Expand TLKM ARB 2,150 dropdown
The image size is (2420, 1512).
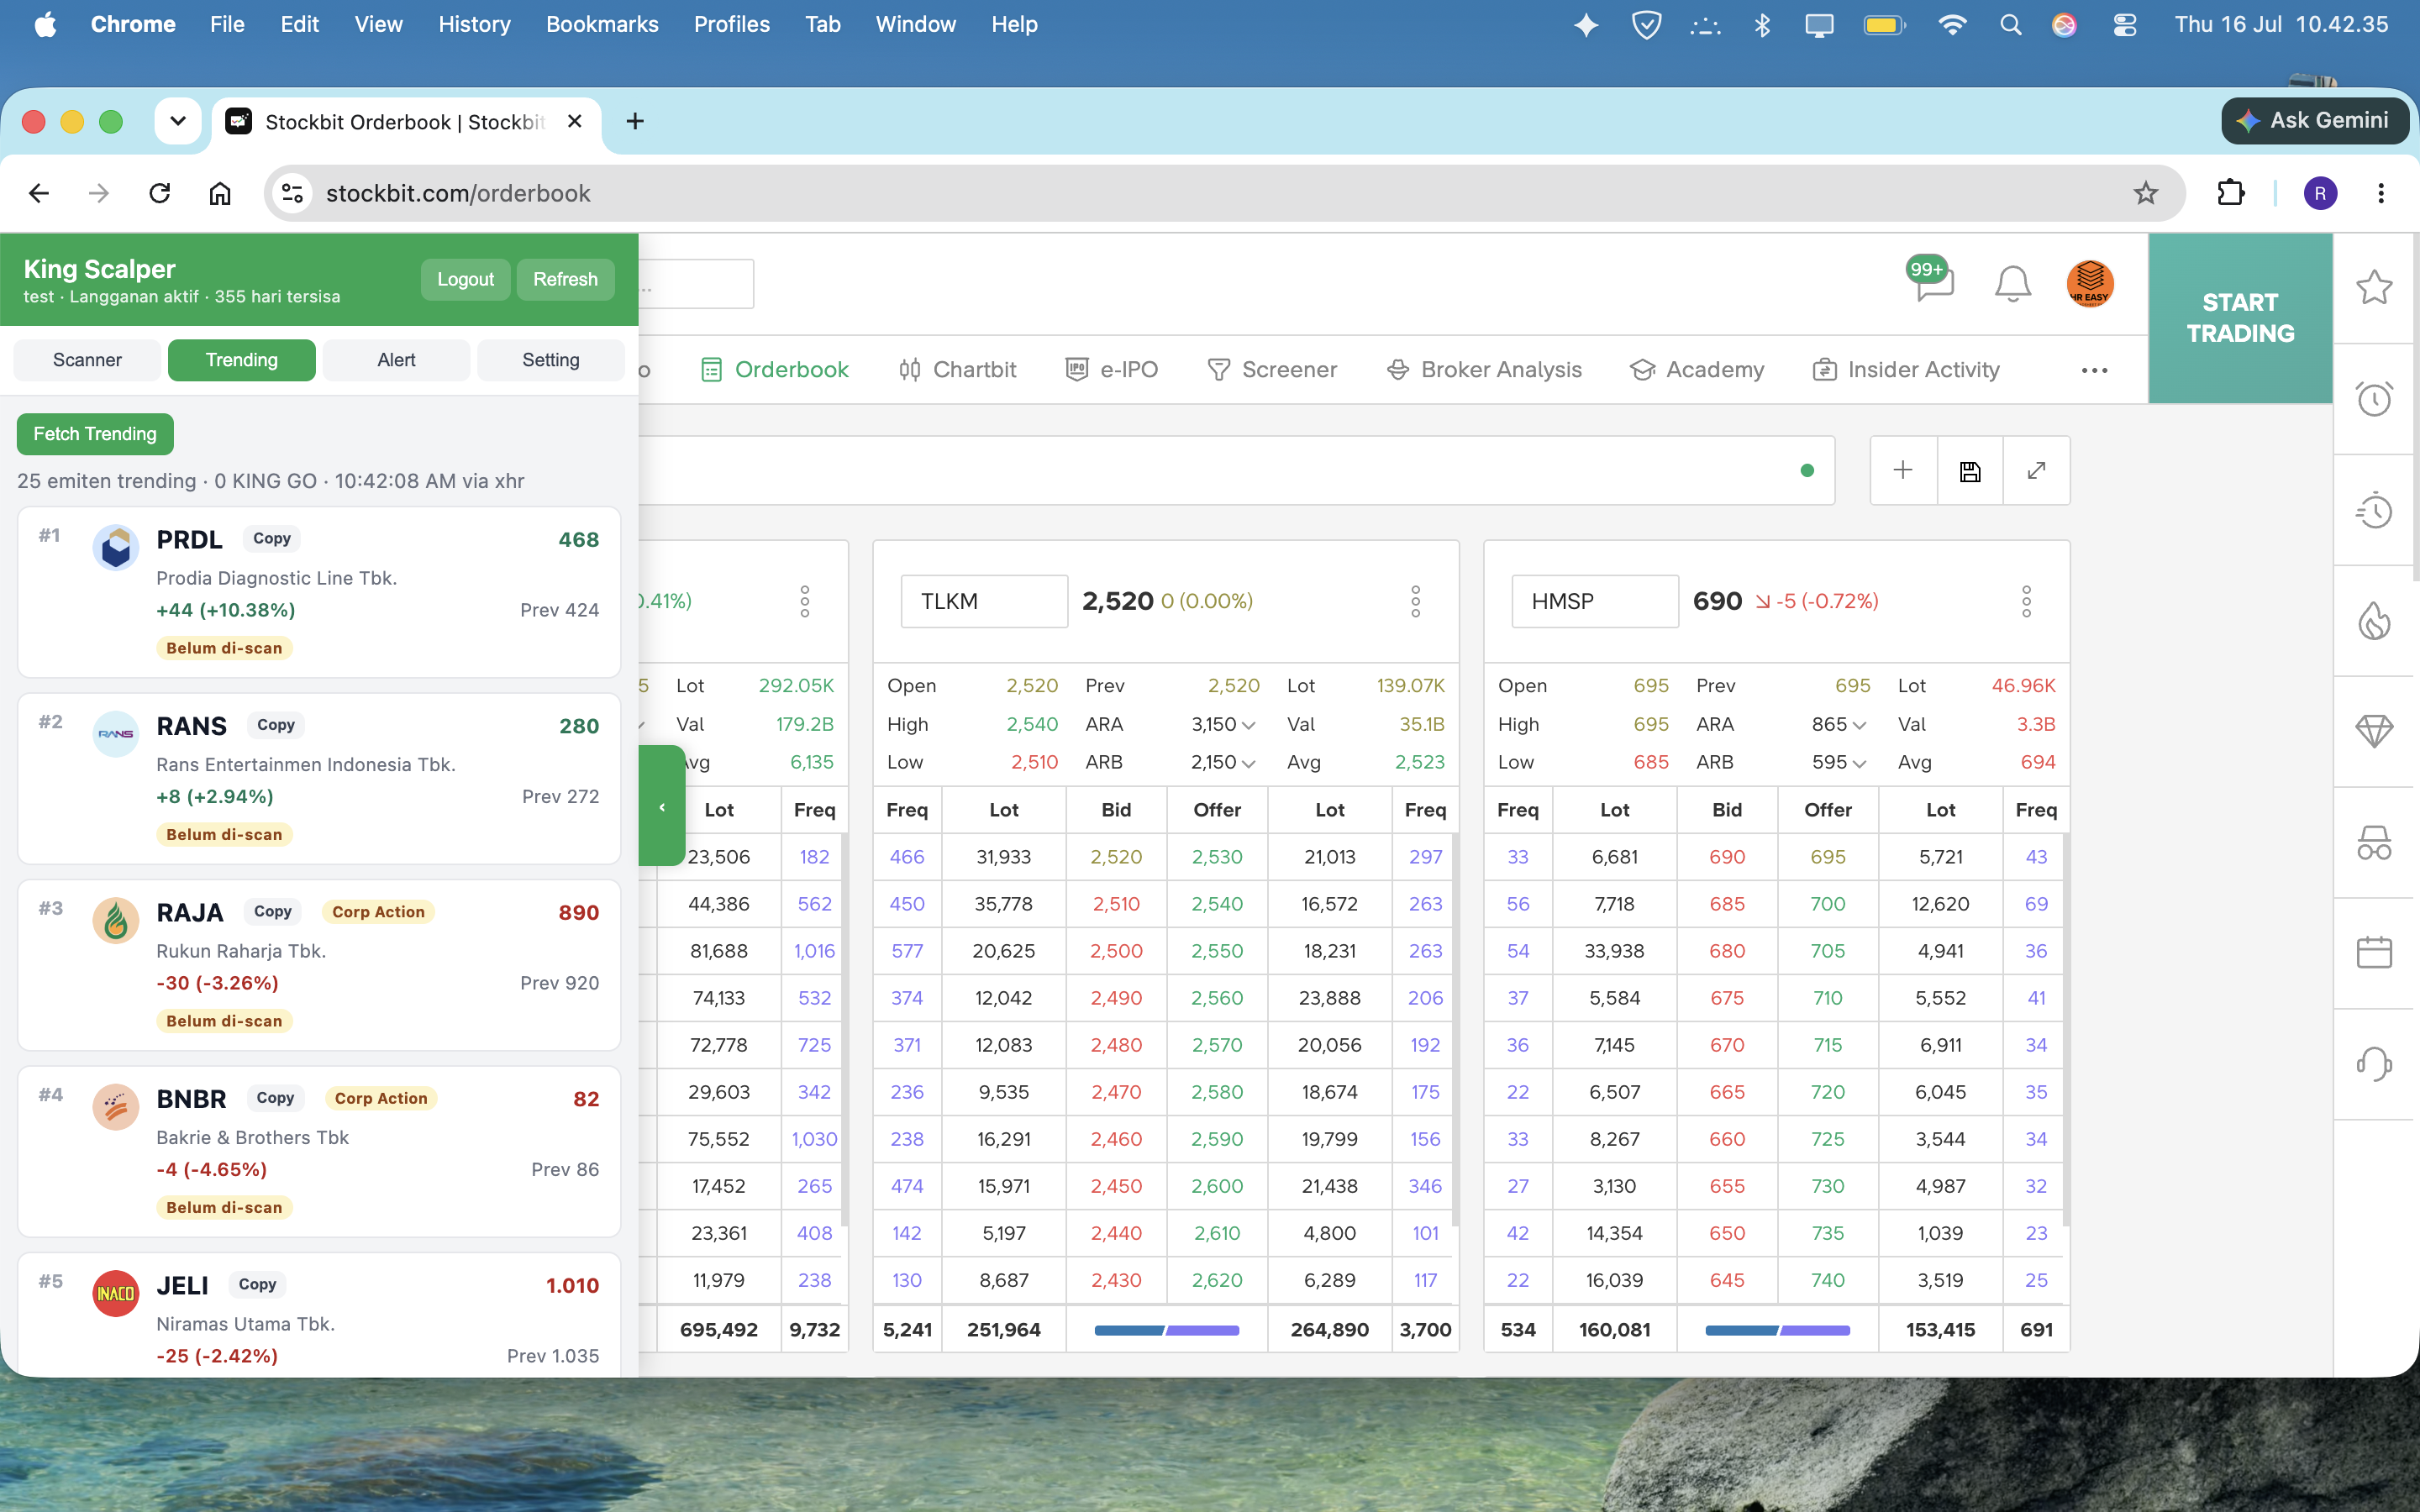pyautogui.click(x=1248, y=763)
